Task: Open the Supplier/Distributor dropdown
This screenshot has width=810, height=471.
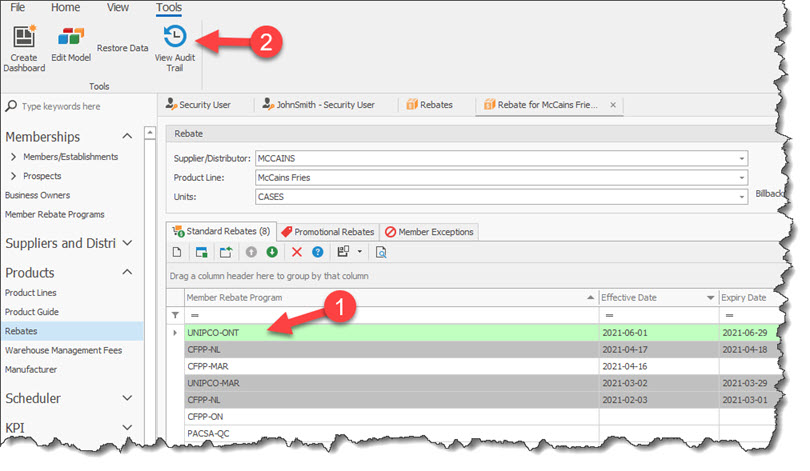Action: tap(742, 158)
